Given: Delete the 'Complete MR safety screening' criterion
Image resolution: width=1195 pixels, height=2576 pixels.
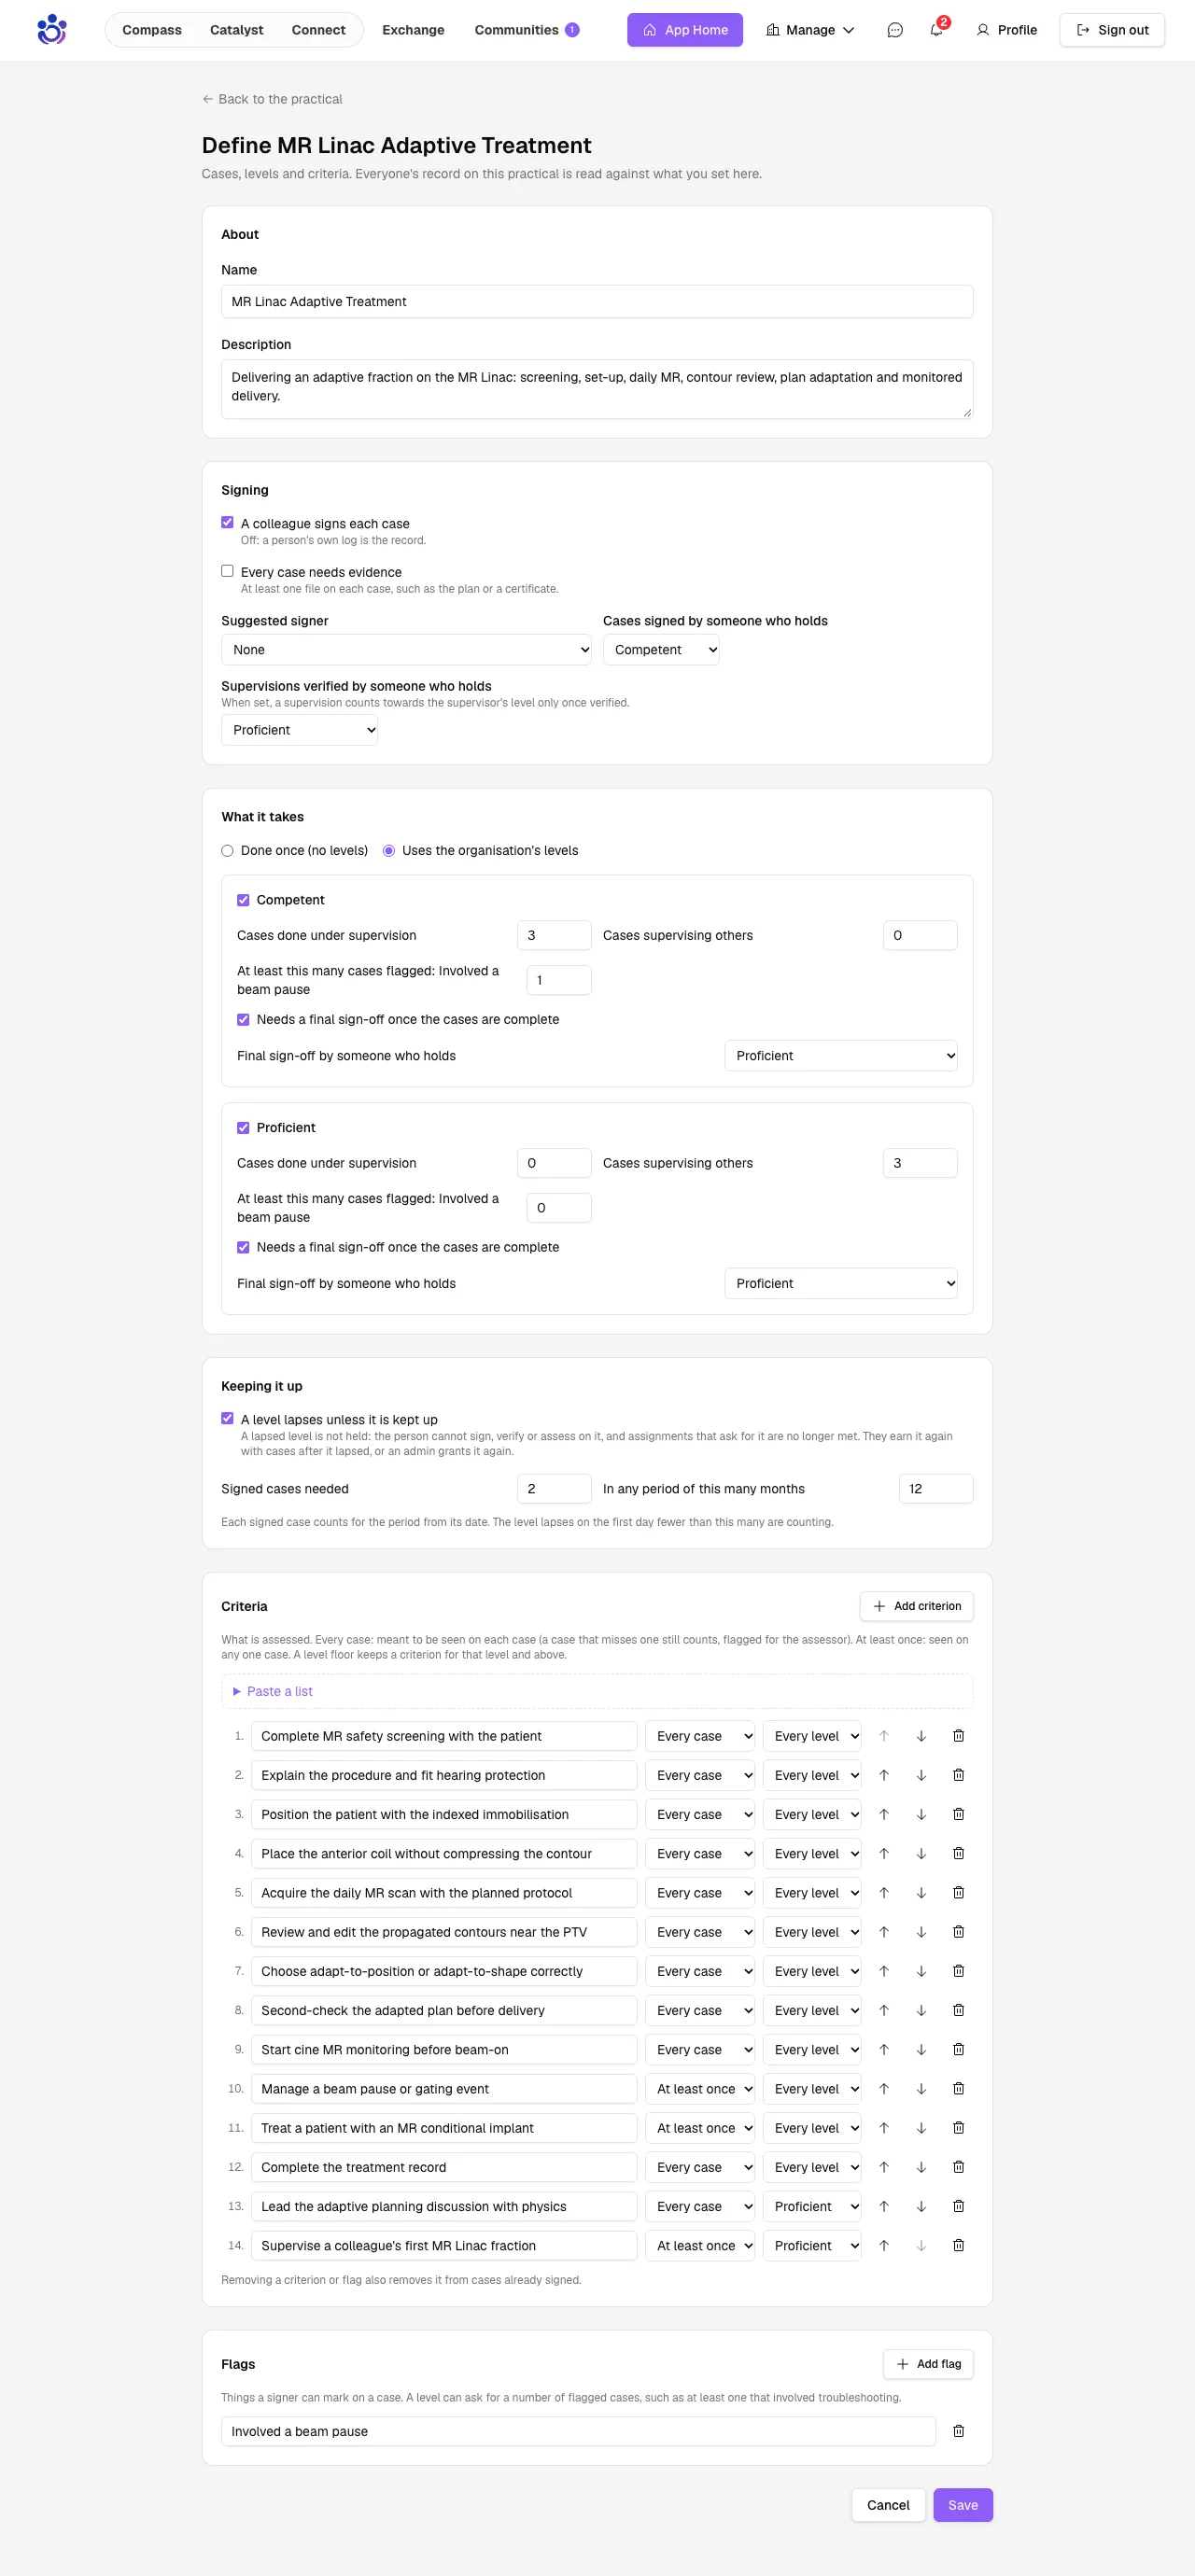Looking at the screenshot, I should coord(958,1736).
